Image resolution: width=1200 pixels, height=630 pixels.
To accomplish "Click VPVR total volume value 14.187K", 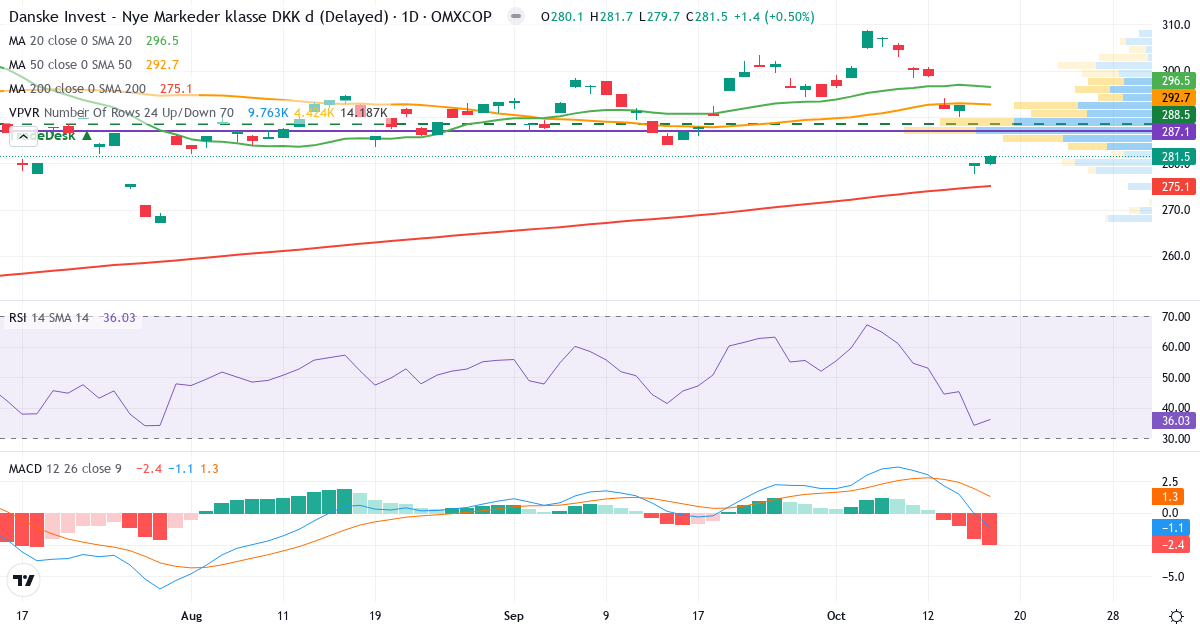I will point(363,113).
